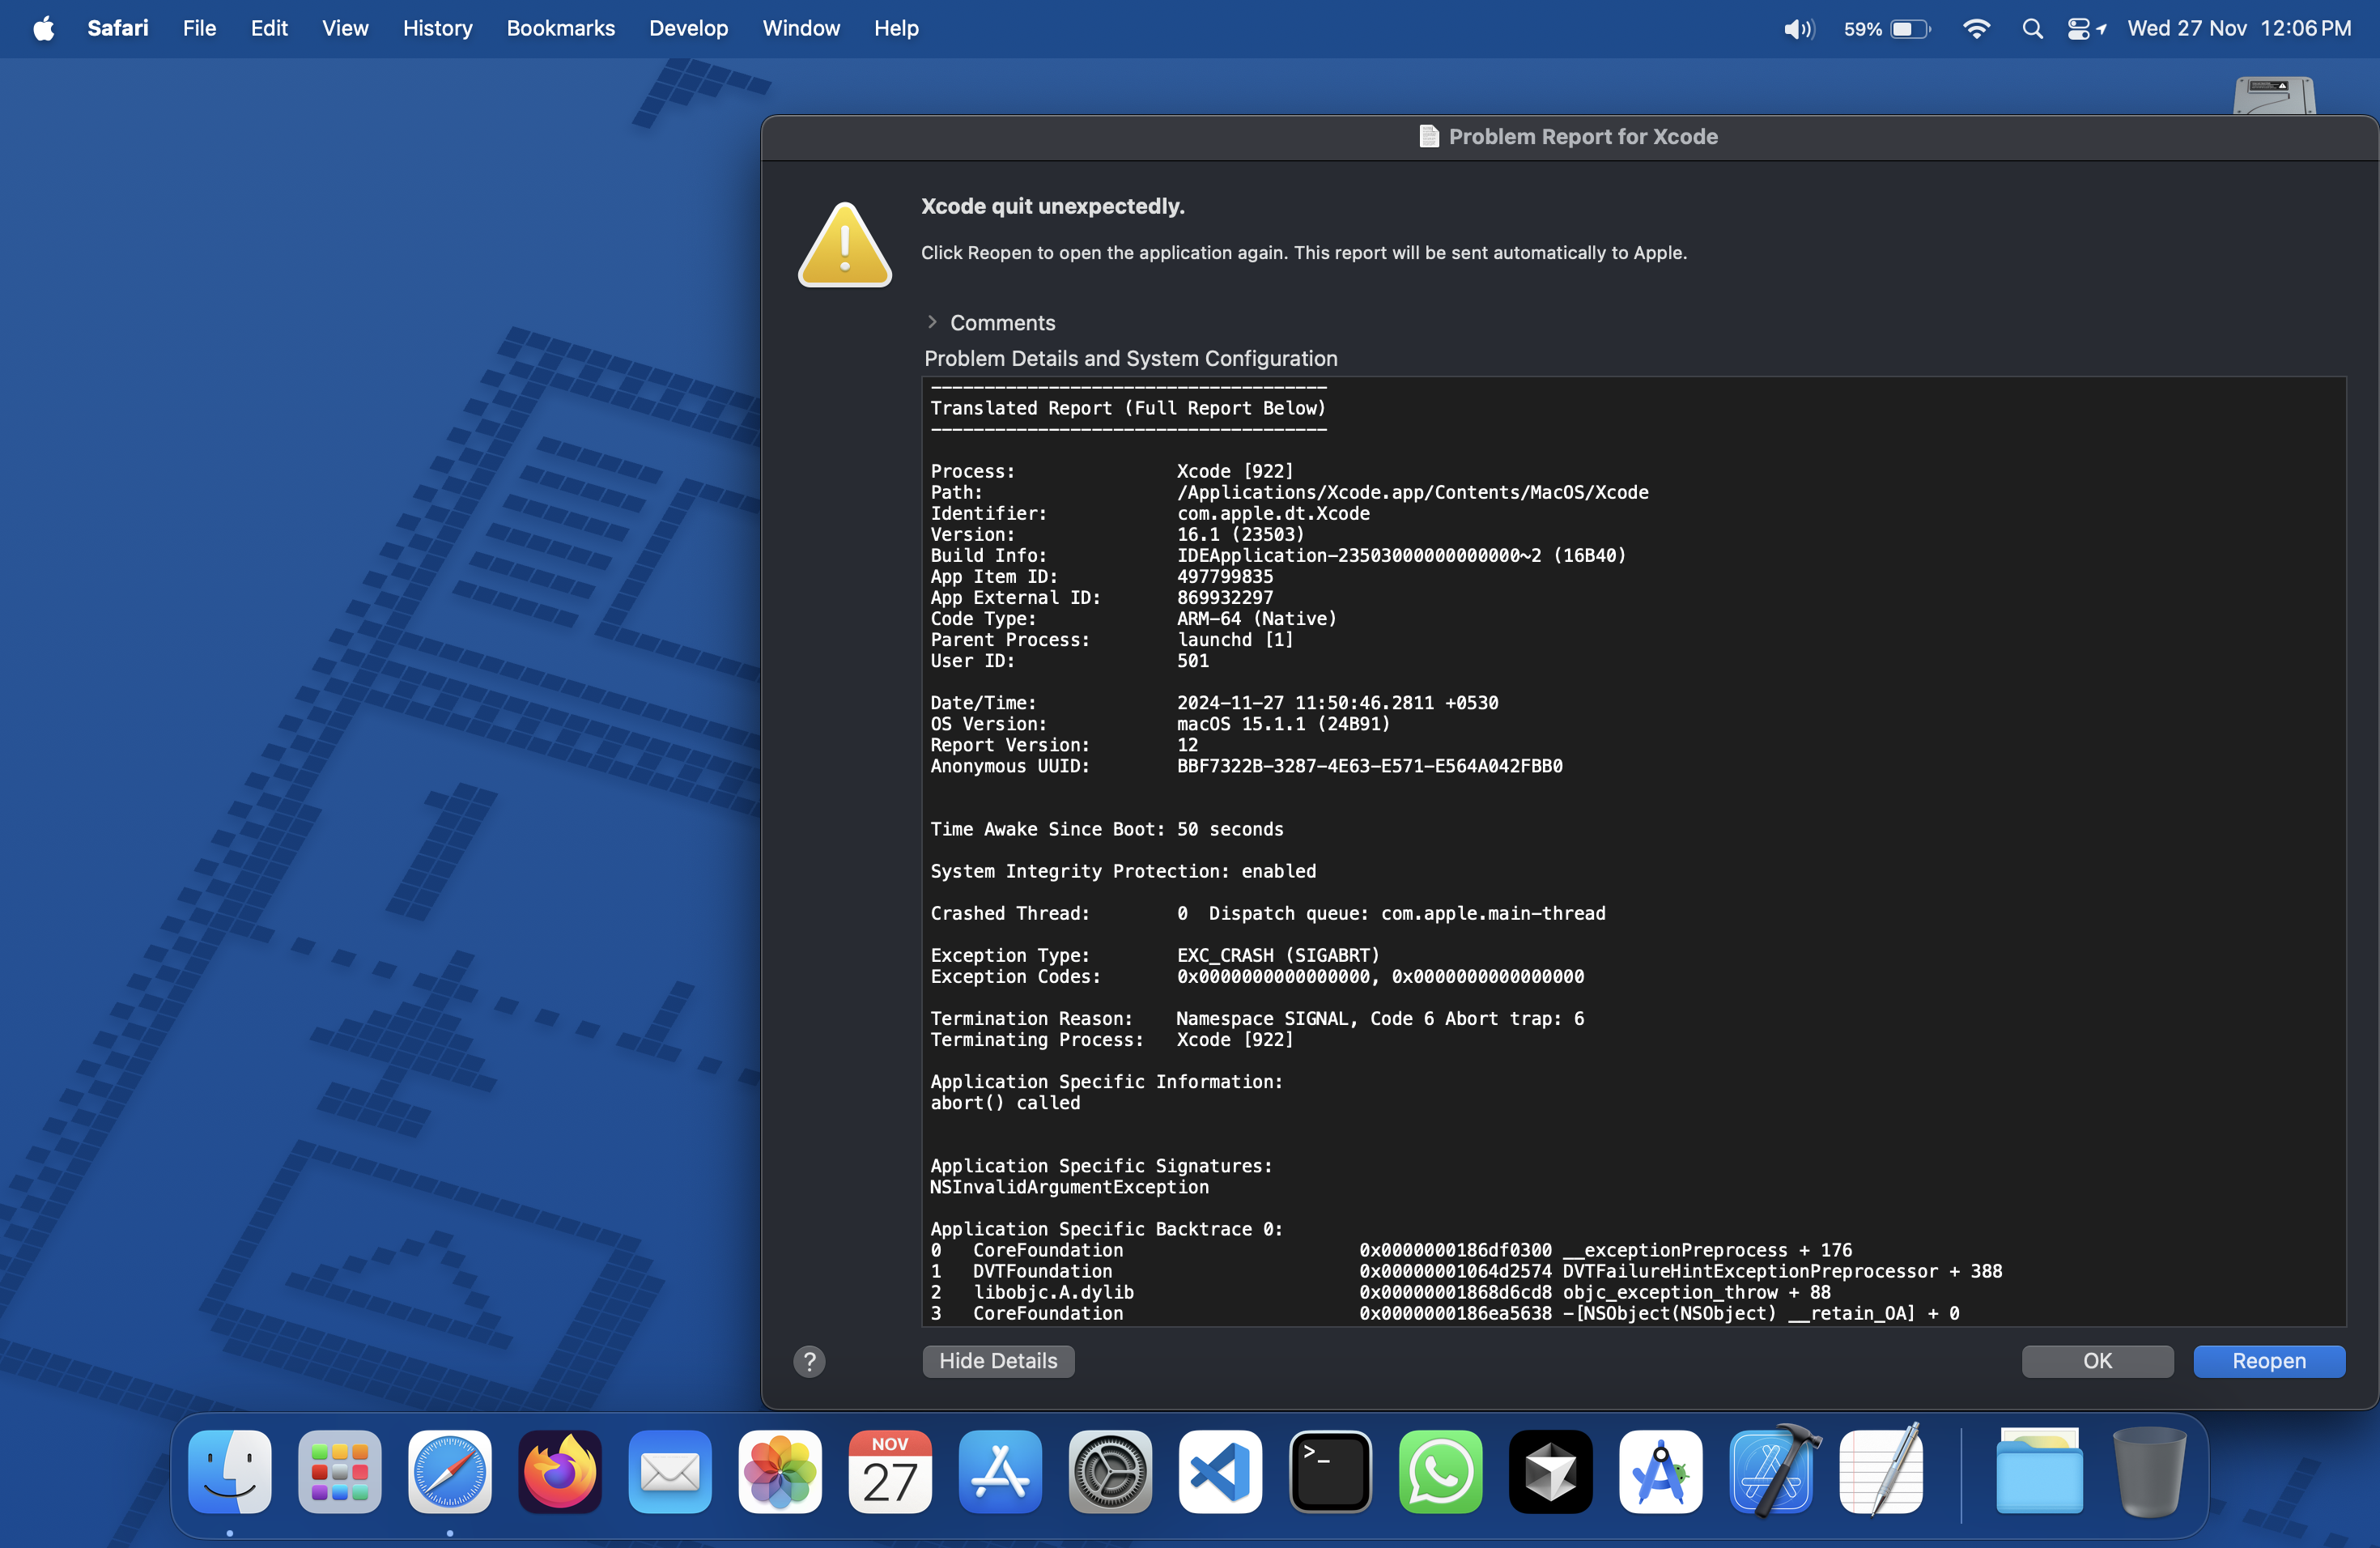Click the Hide Details button
The image size is (2380, 1548).
pos(998,1360)
